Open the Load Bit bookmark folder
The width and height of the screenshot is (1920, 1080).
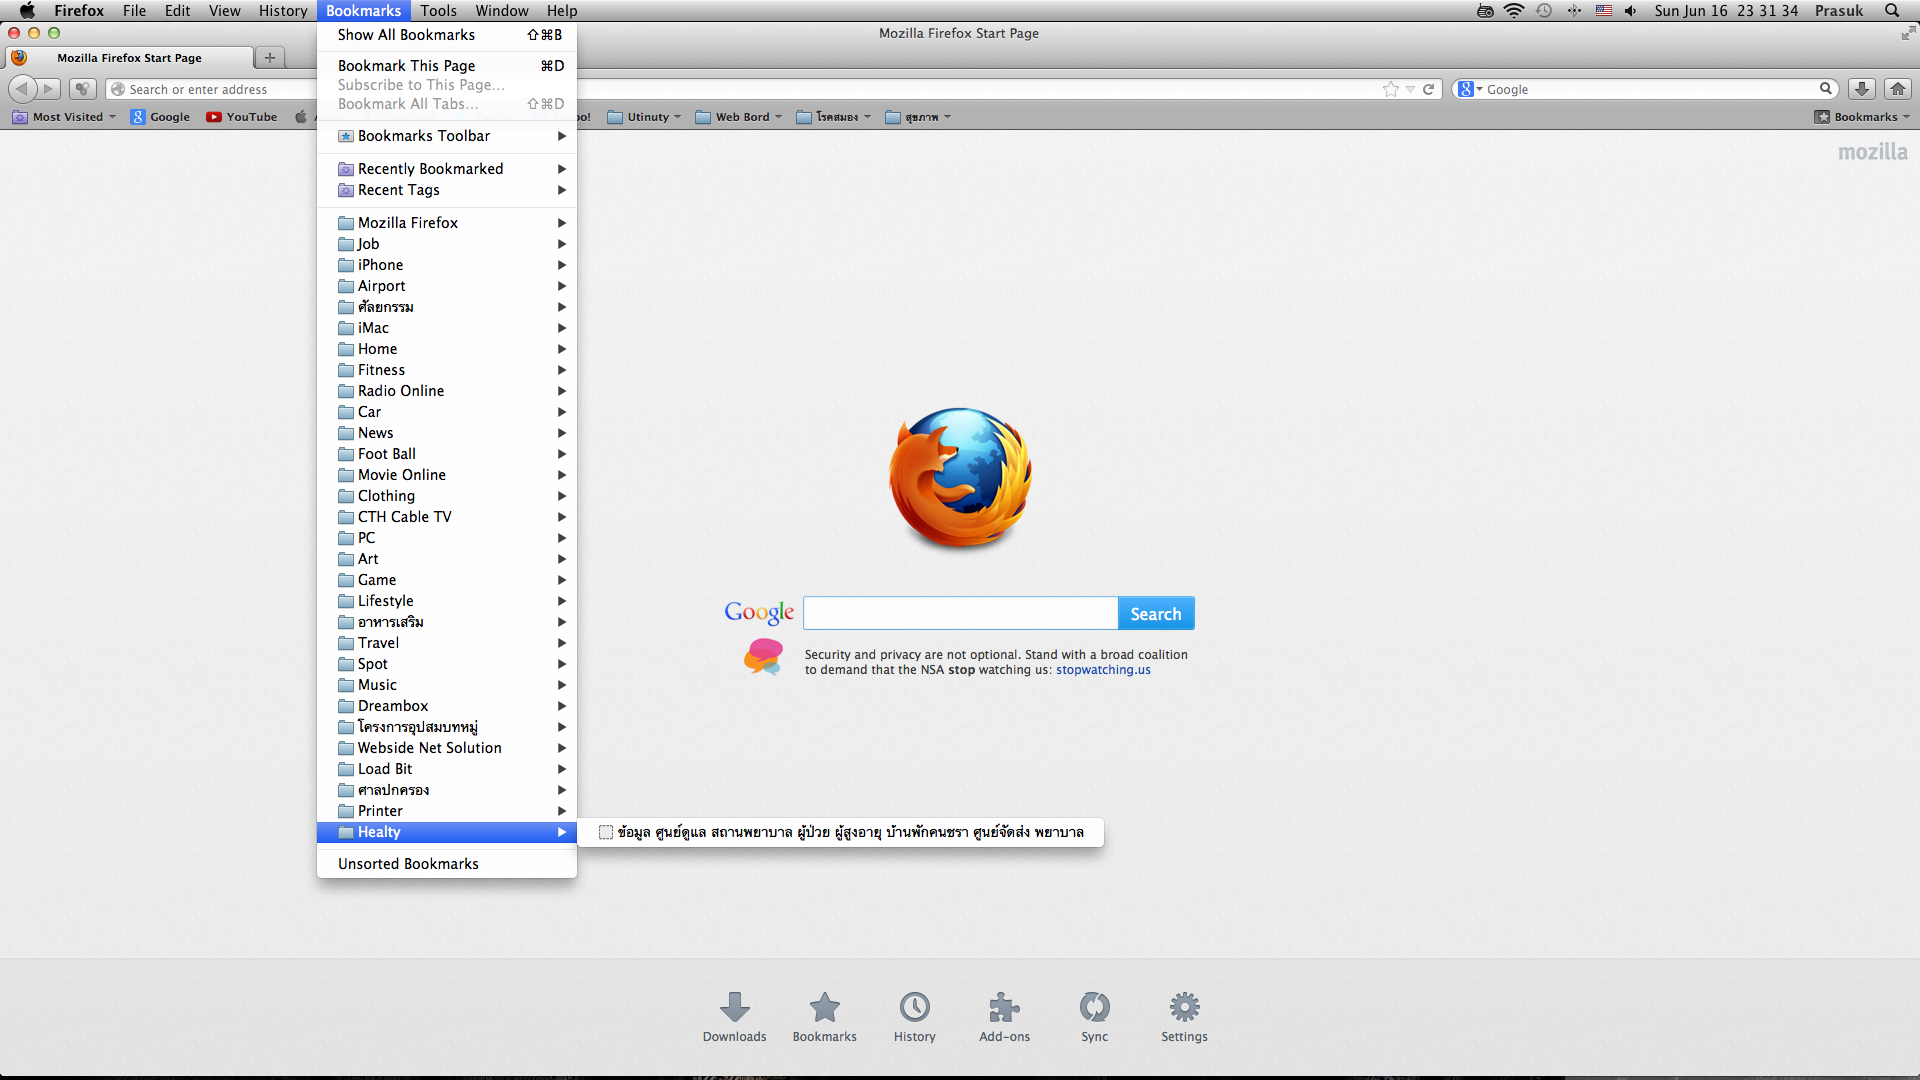447,769
